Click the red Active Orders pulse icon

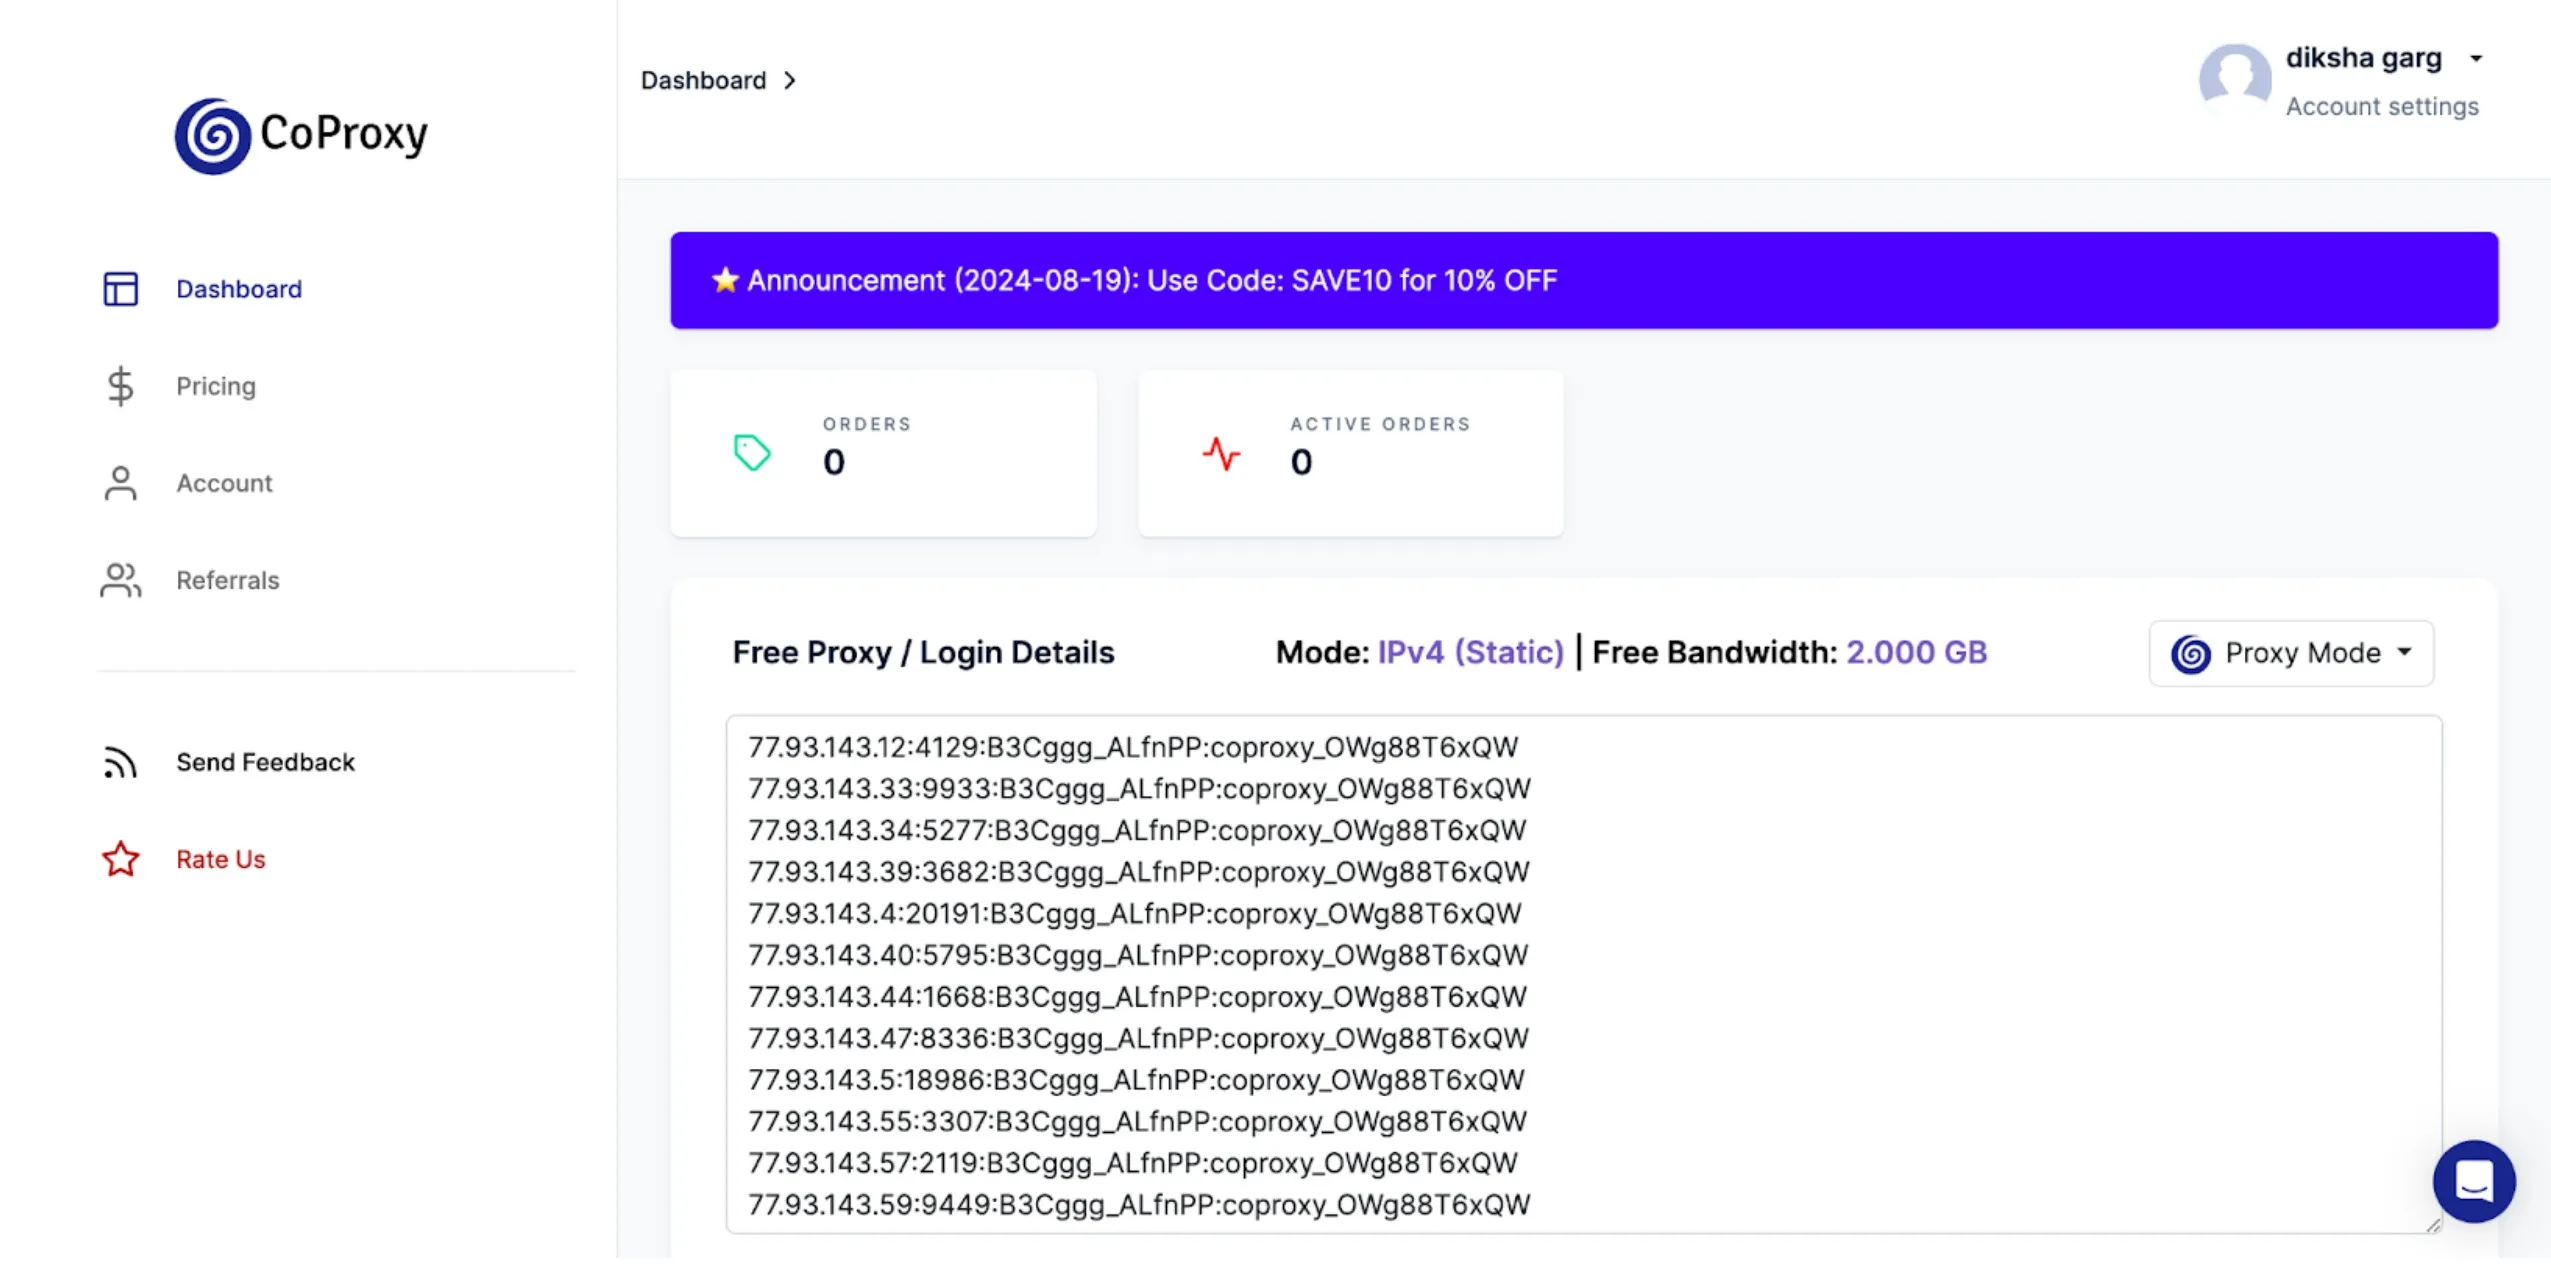(1220, 454)
